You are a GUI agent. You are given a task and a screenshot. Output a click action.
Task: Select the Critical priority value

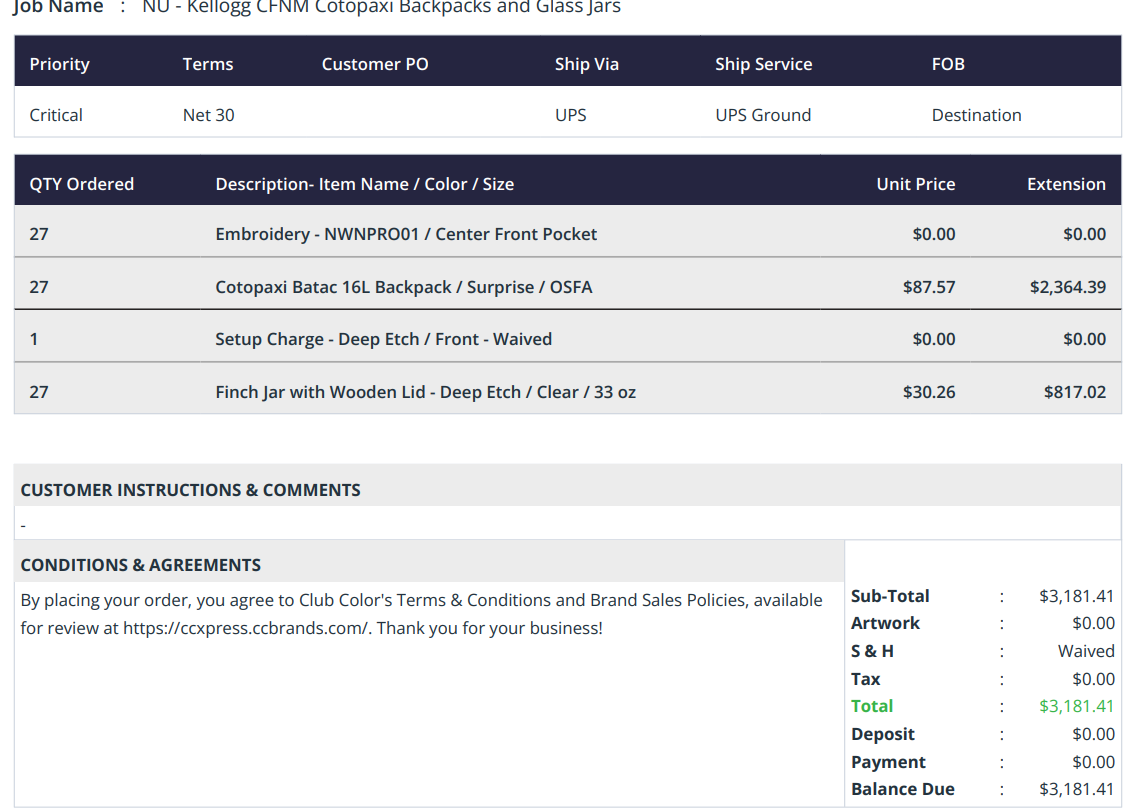(56, 115)
